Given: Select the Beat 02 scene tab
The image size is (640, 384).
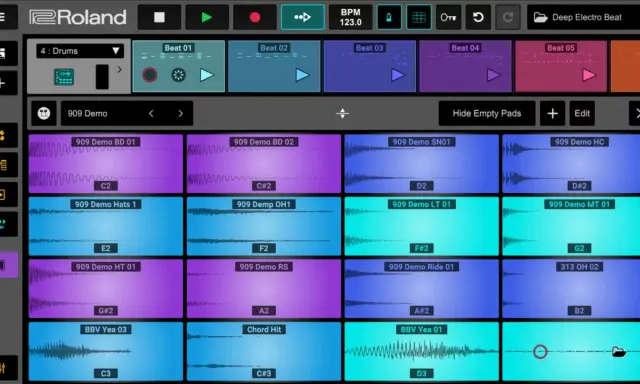Looking at the screenshot, I should pyautogui.click(x=274, y=48).
